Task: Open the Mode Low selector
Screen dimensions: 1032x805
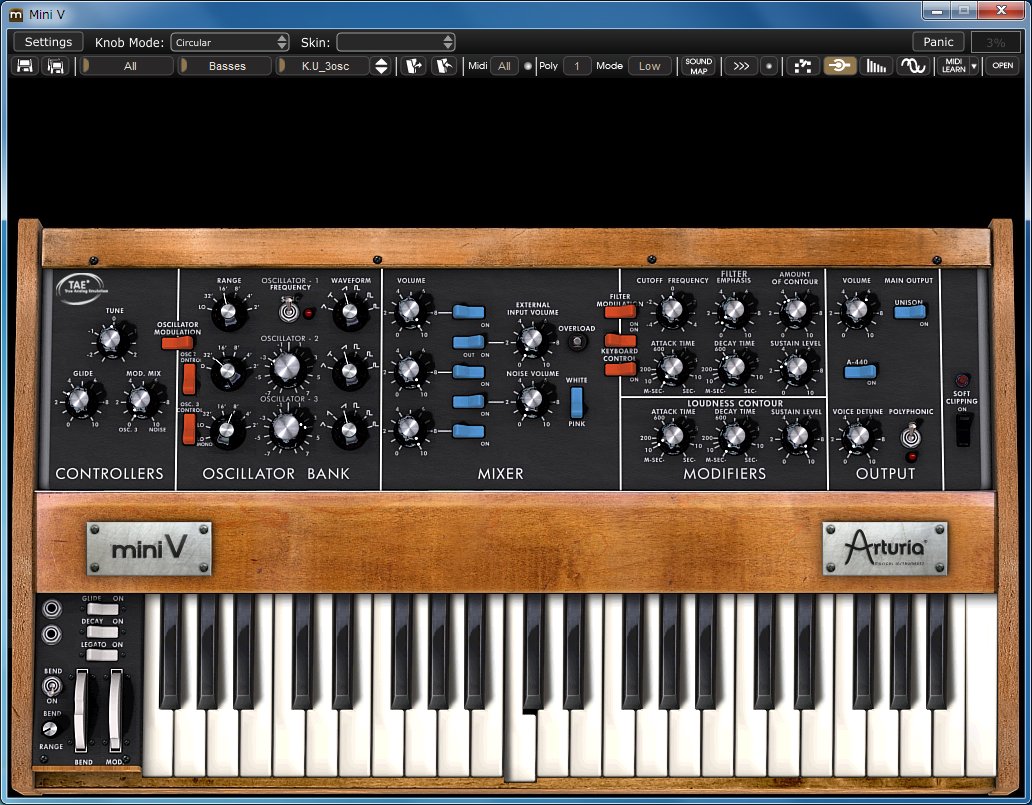Action: [649, 66]
